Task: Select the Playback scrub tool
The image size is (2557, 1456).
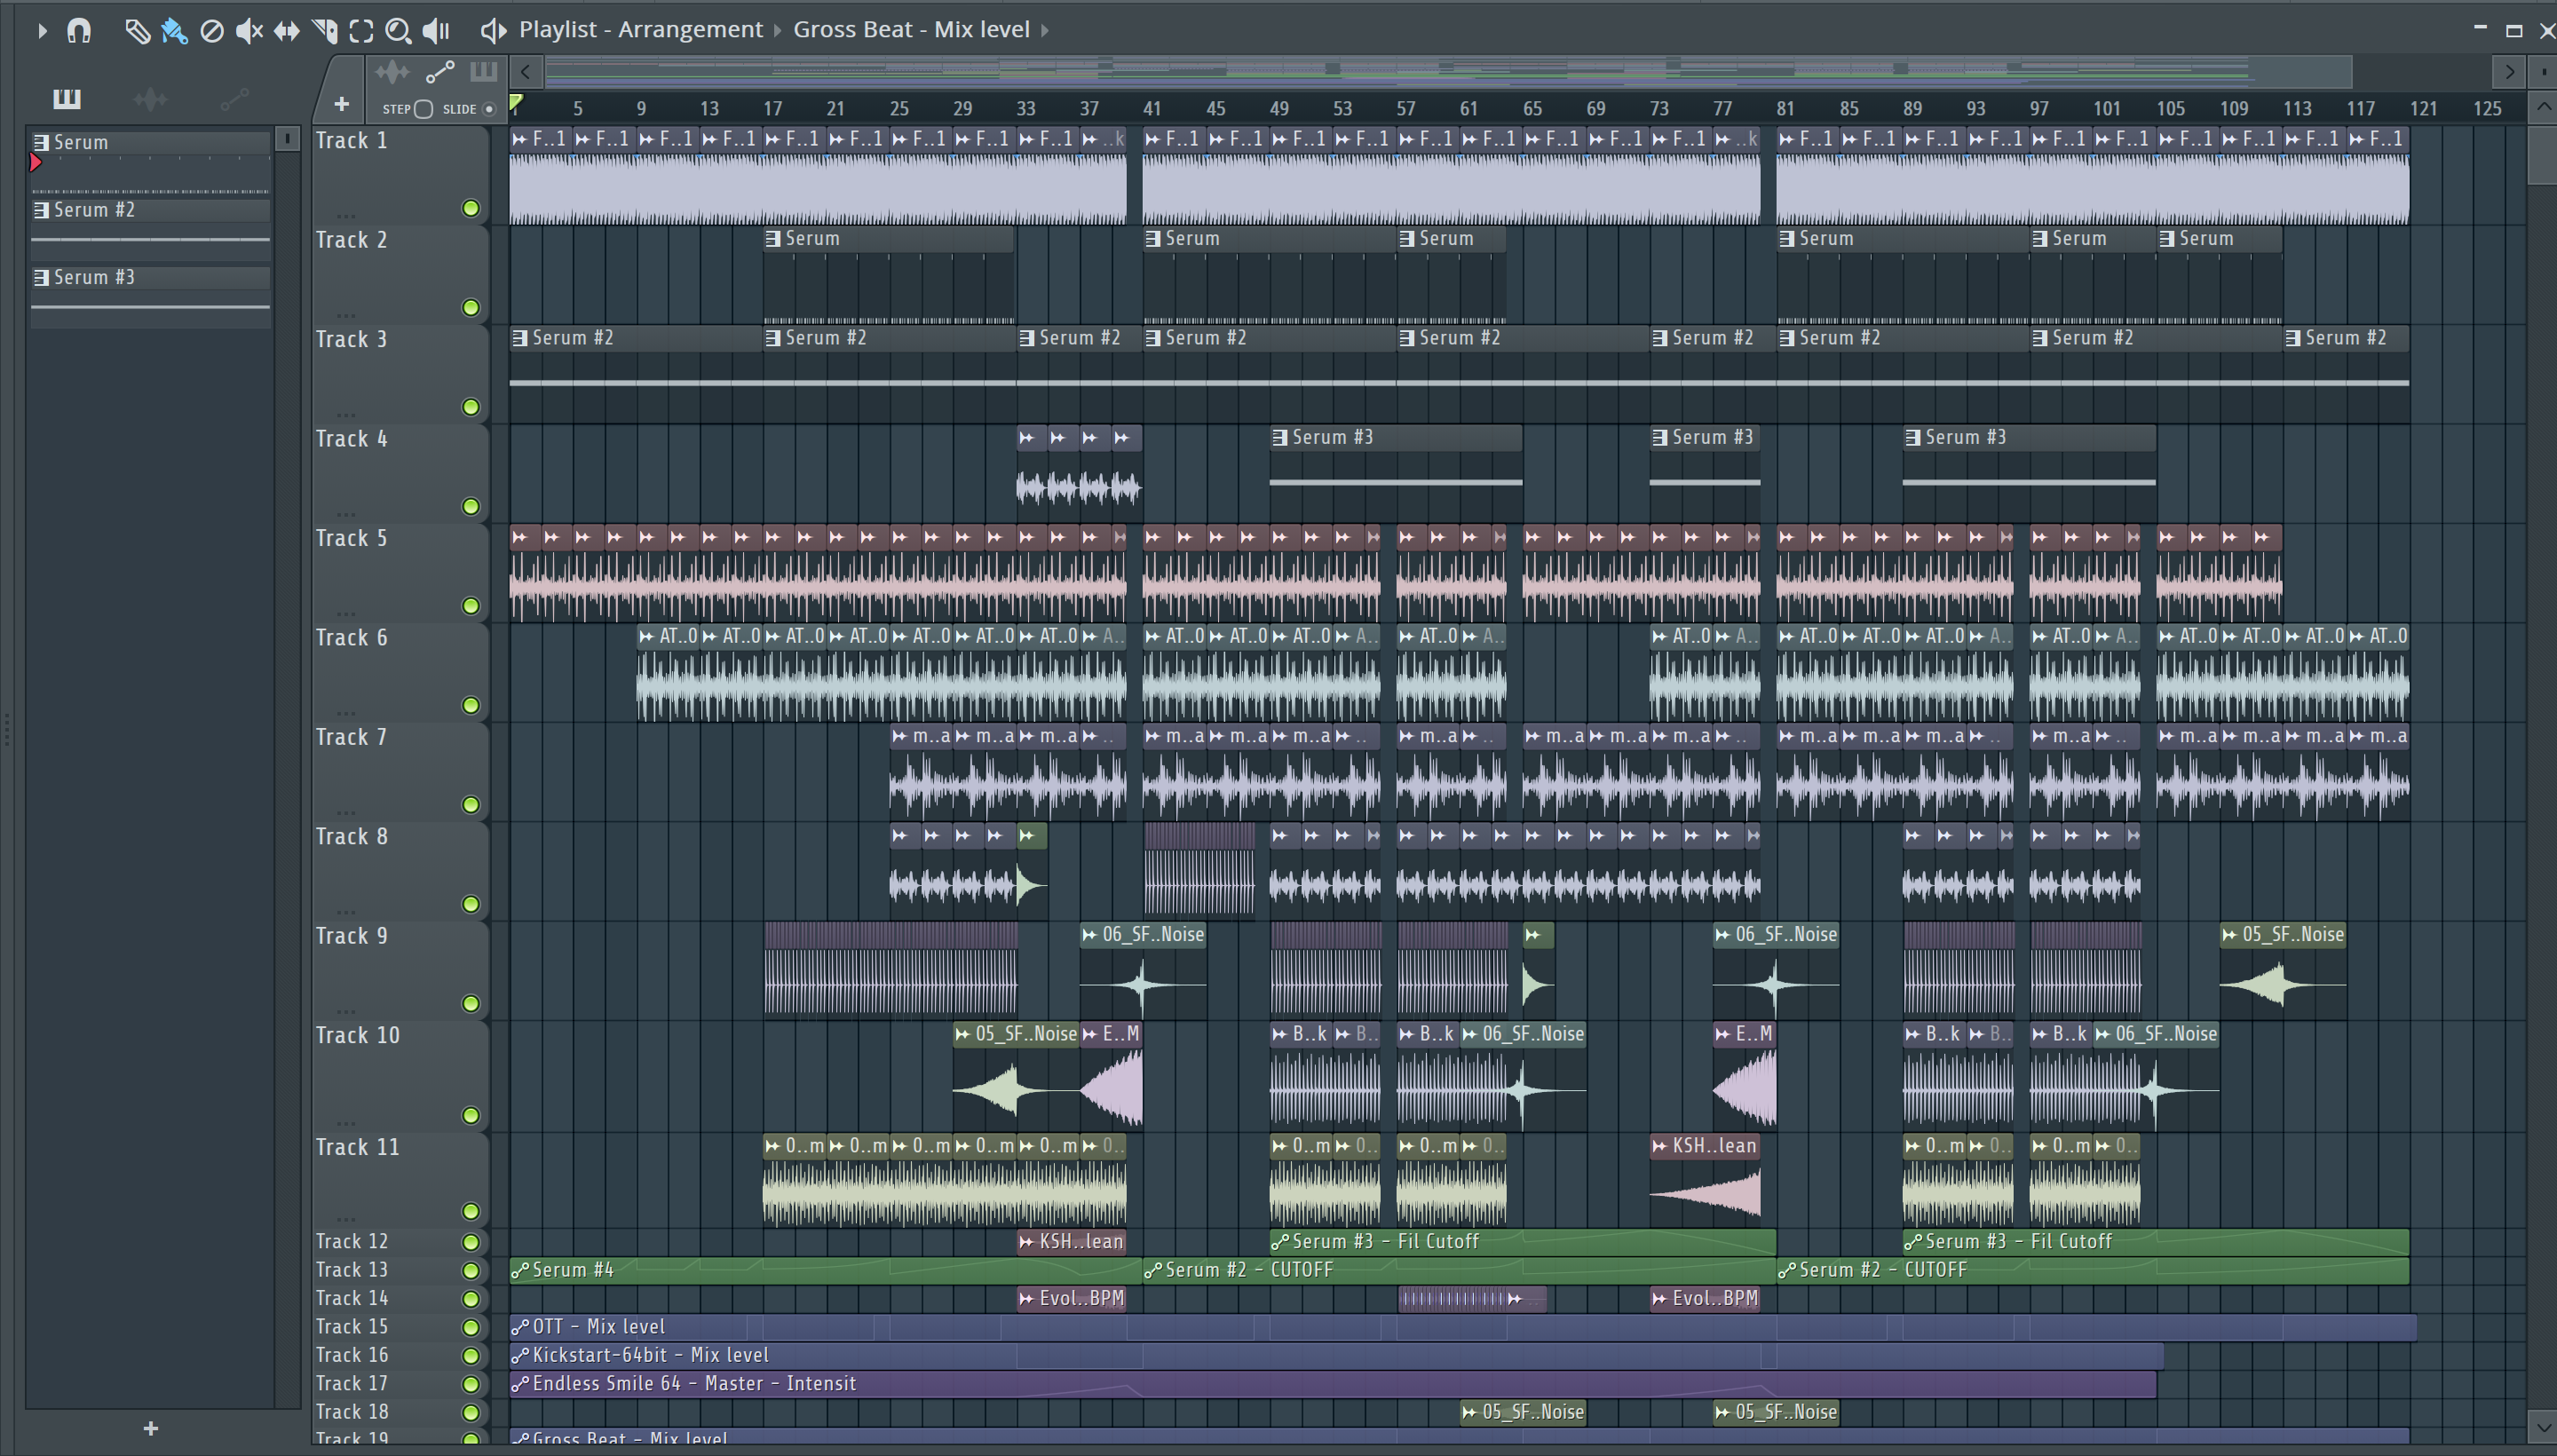Action: pos(436,31)
